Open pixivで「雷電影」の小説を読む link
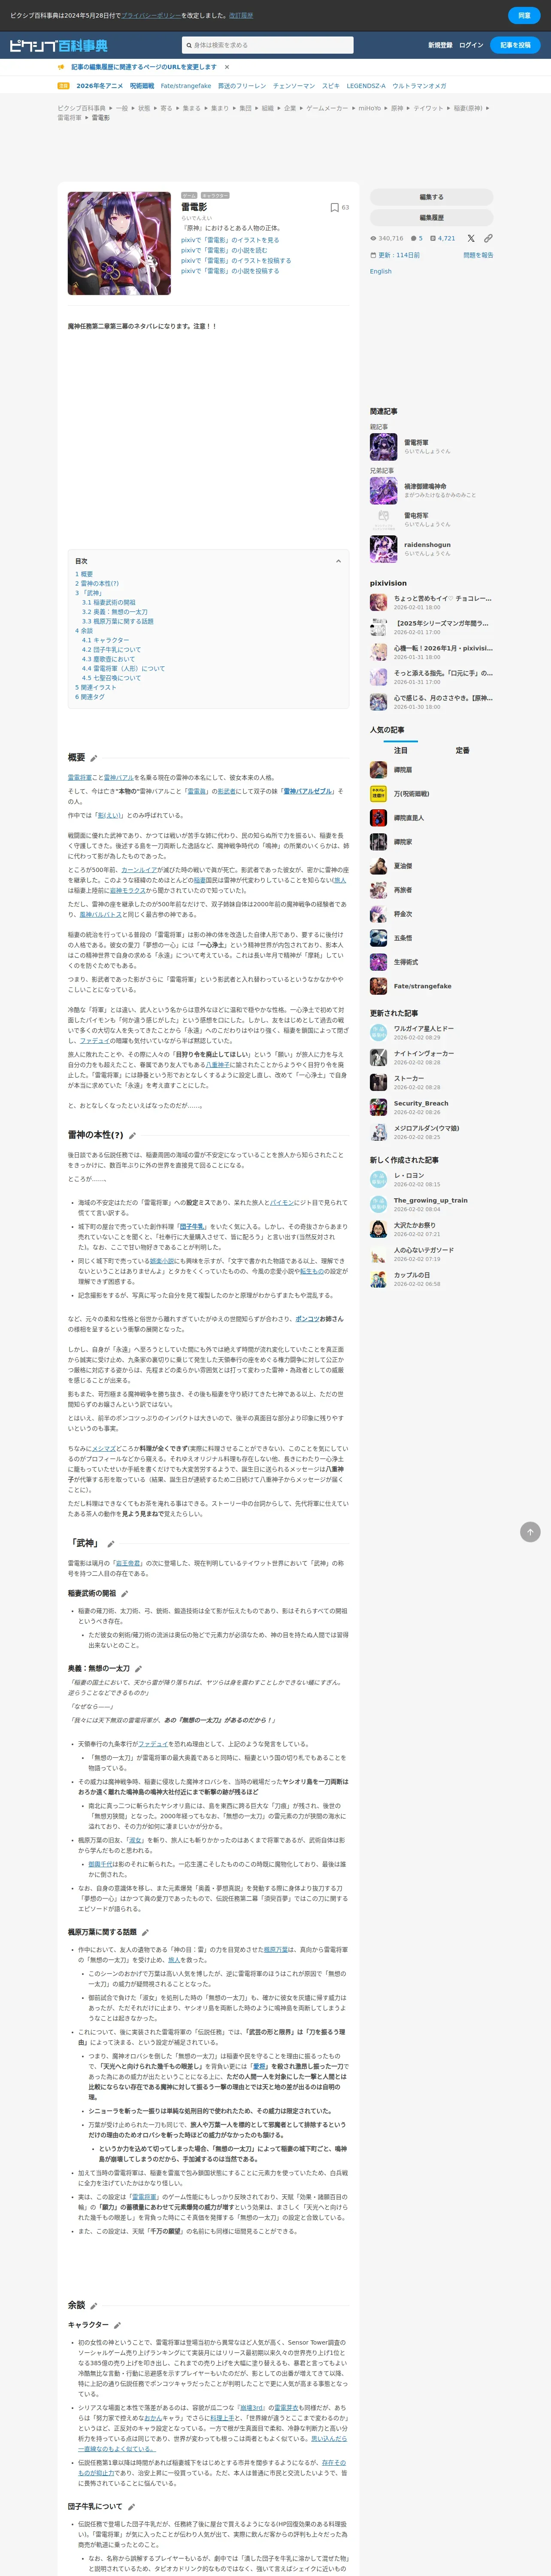This screenshot has height=2576, width=551. tap(224, 250)
